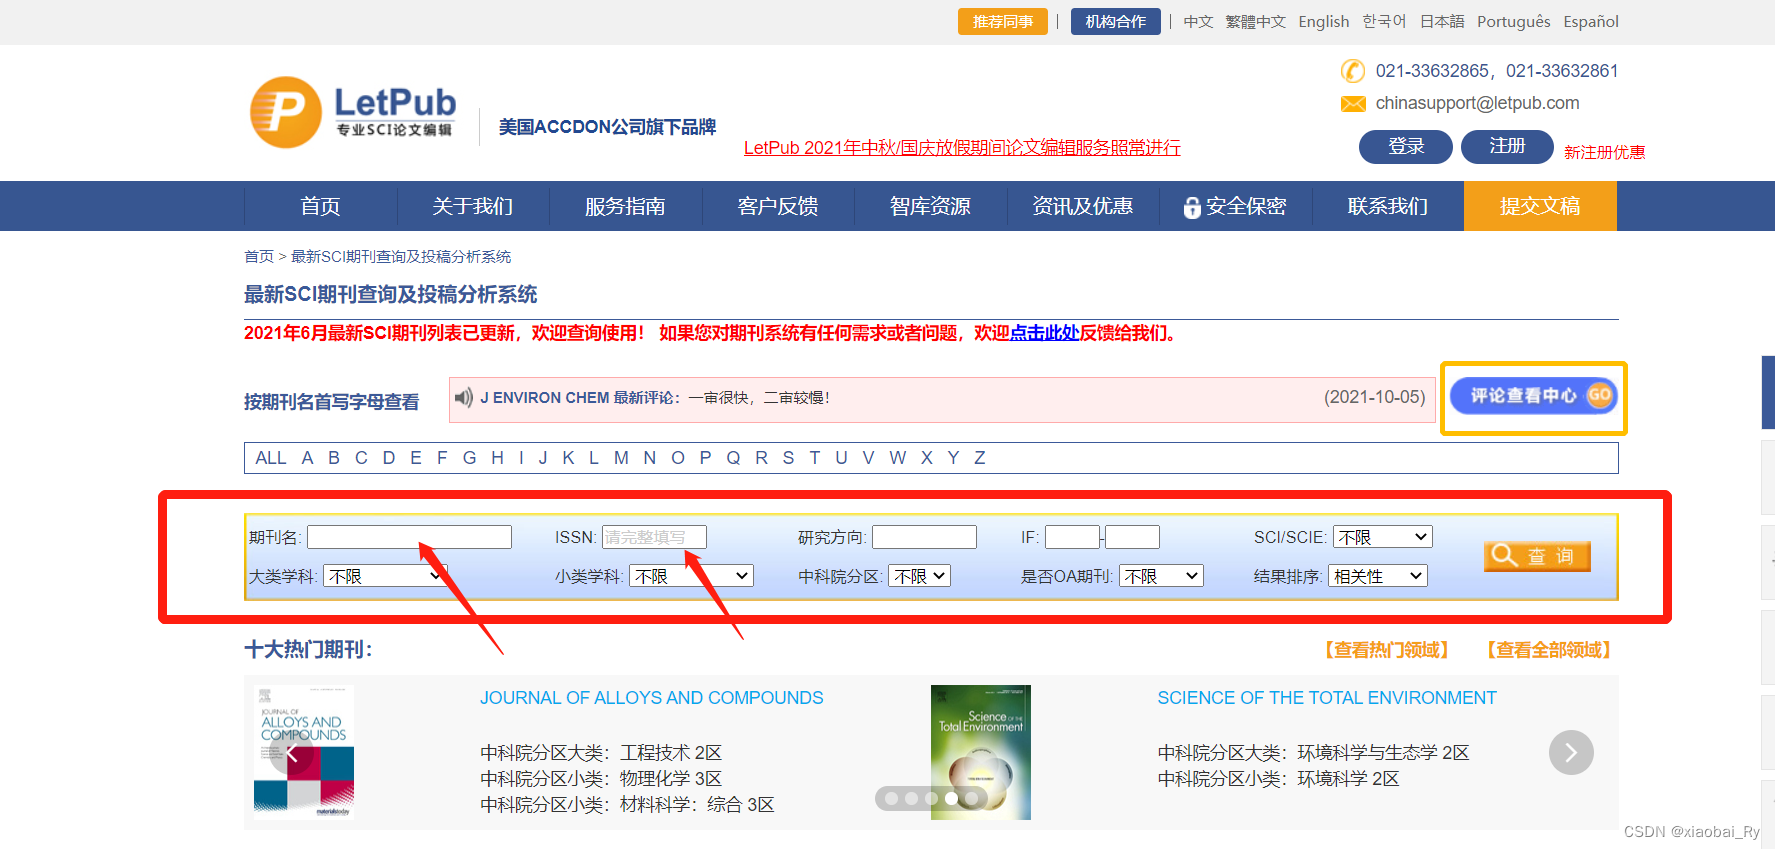Screen dimensions: 1775x849
Task: Click the speaker icon before J ENVIRON CHEM
Action: pos(464,398)
